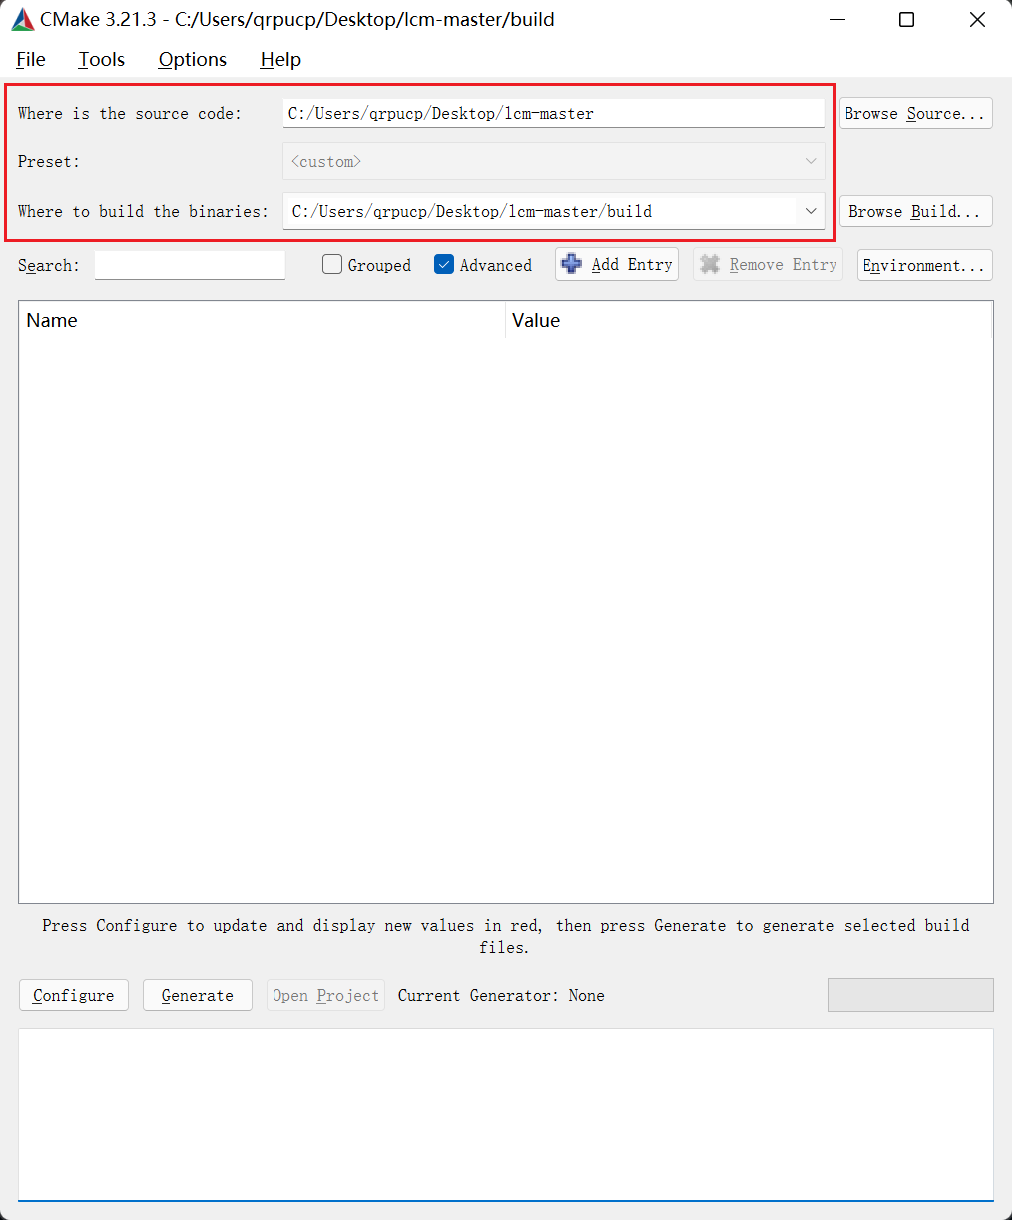Maximize the CMake window
Screen dimensions: 1012x1220
tap(907, 20)
